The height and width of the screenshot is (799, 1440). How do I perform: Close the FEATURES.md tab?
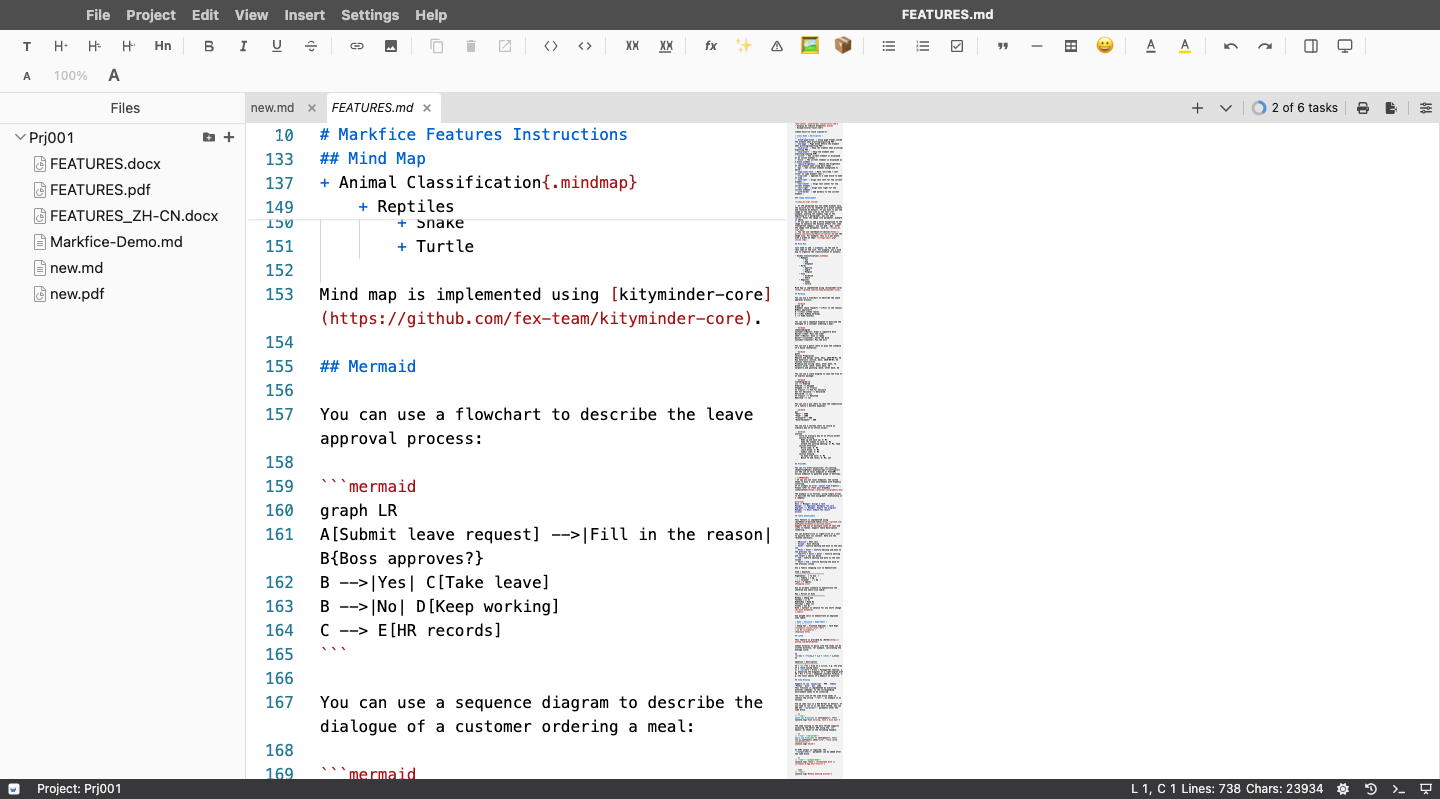pos(427,108)
